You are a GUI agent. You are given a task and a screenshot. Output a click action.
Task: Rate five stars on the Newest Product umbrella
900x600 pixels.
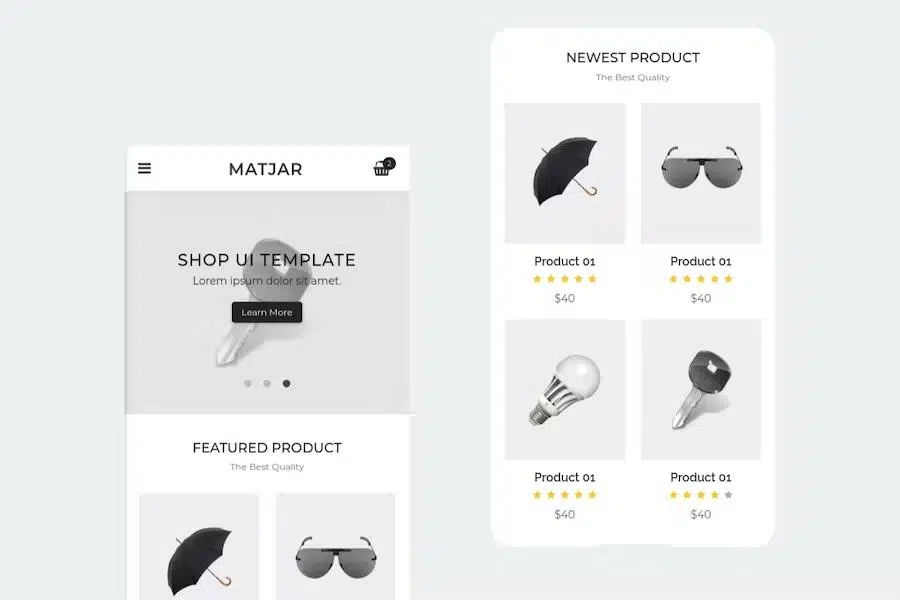tap(592, 279)
